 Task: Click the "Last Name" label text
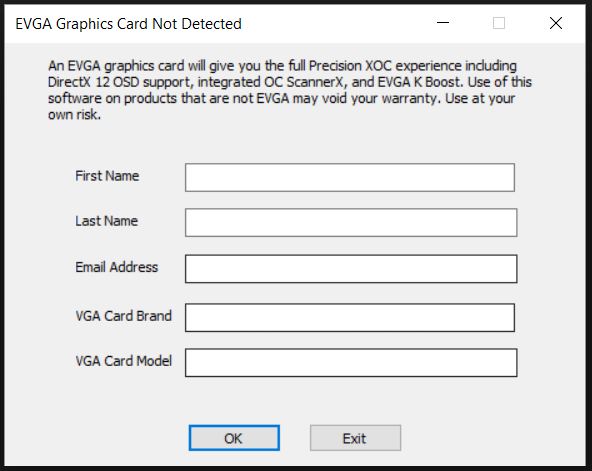coord(106,221)
